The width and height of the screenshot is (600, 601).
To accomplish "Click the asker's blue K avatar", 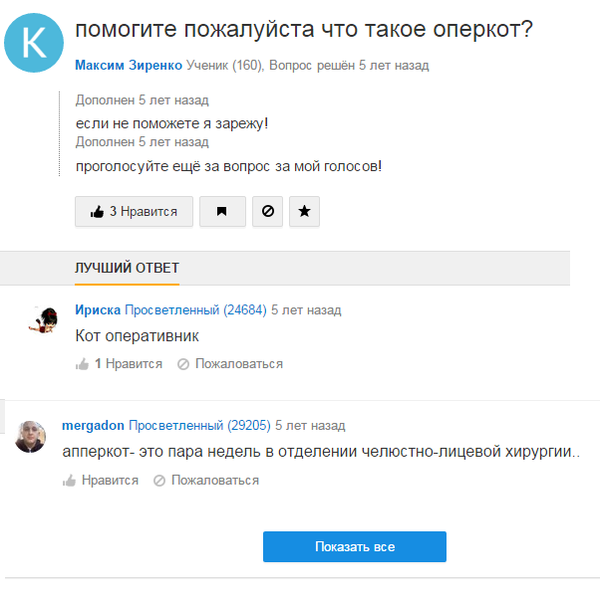I will 34,43.
